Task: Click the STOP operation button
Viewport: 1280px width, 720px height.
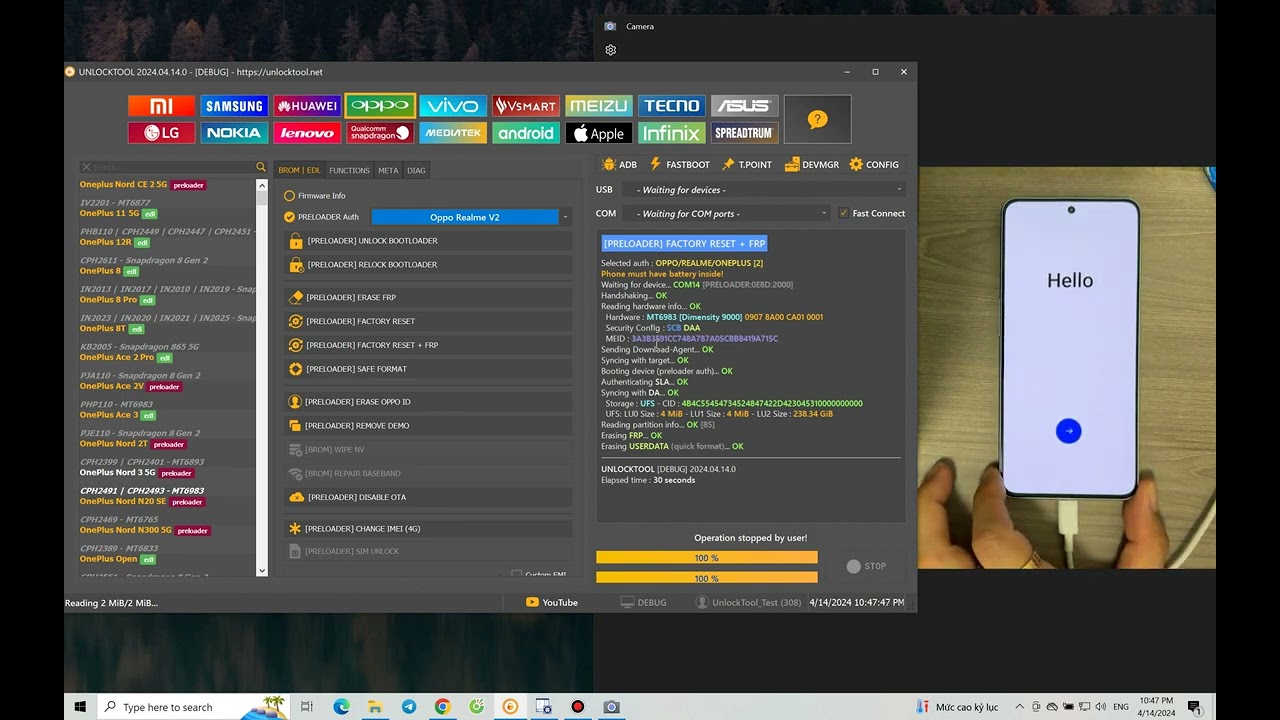Action: click(865, 566)
